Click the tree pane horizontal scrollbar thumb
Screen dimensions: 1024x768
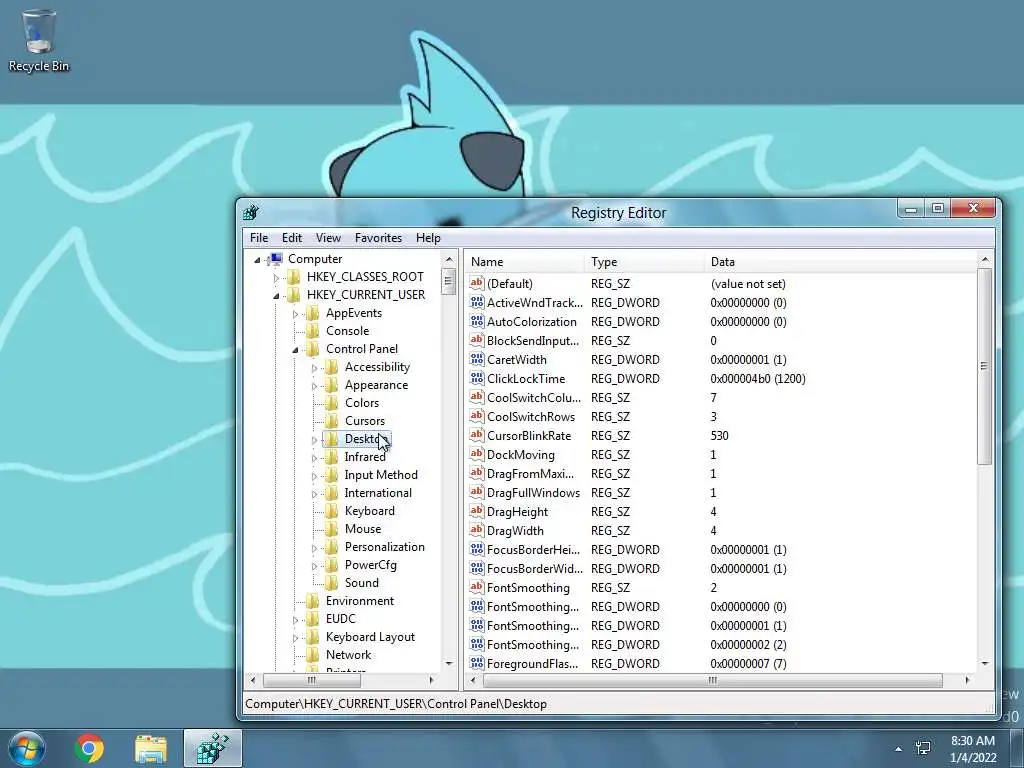pos(312,680)
